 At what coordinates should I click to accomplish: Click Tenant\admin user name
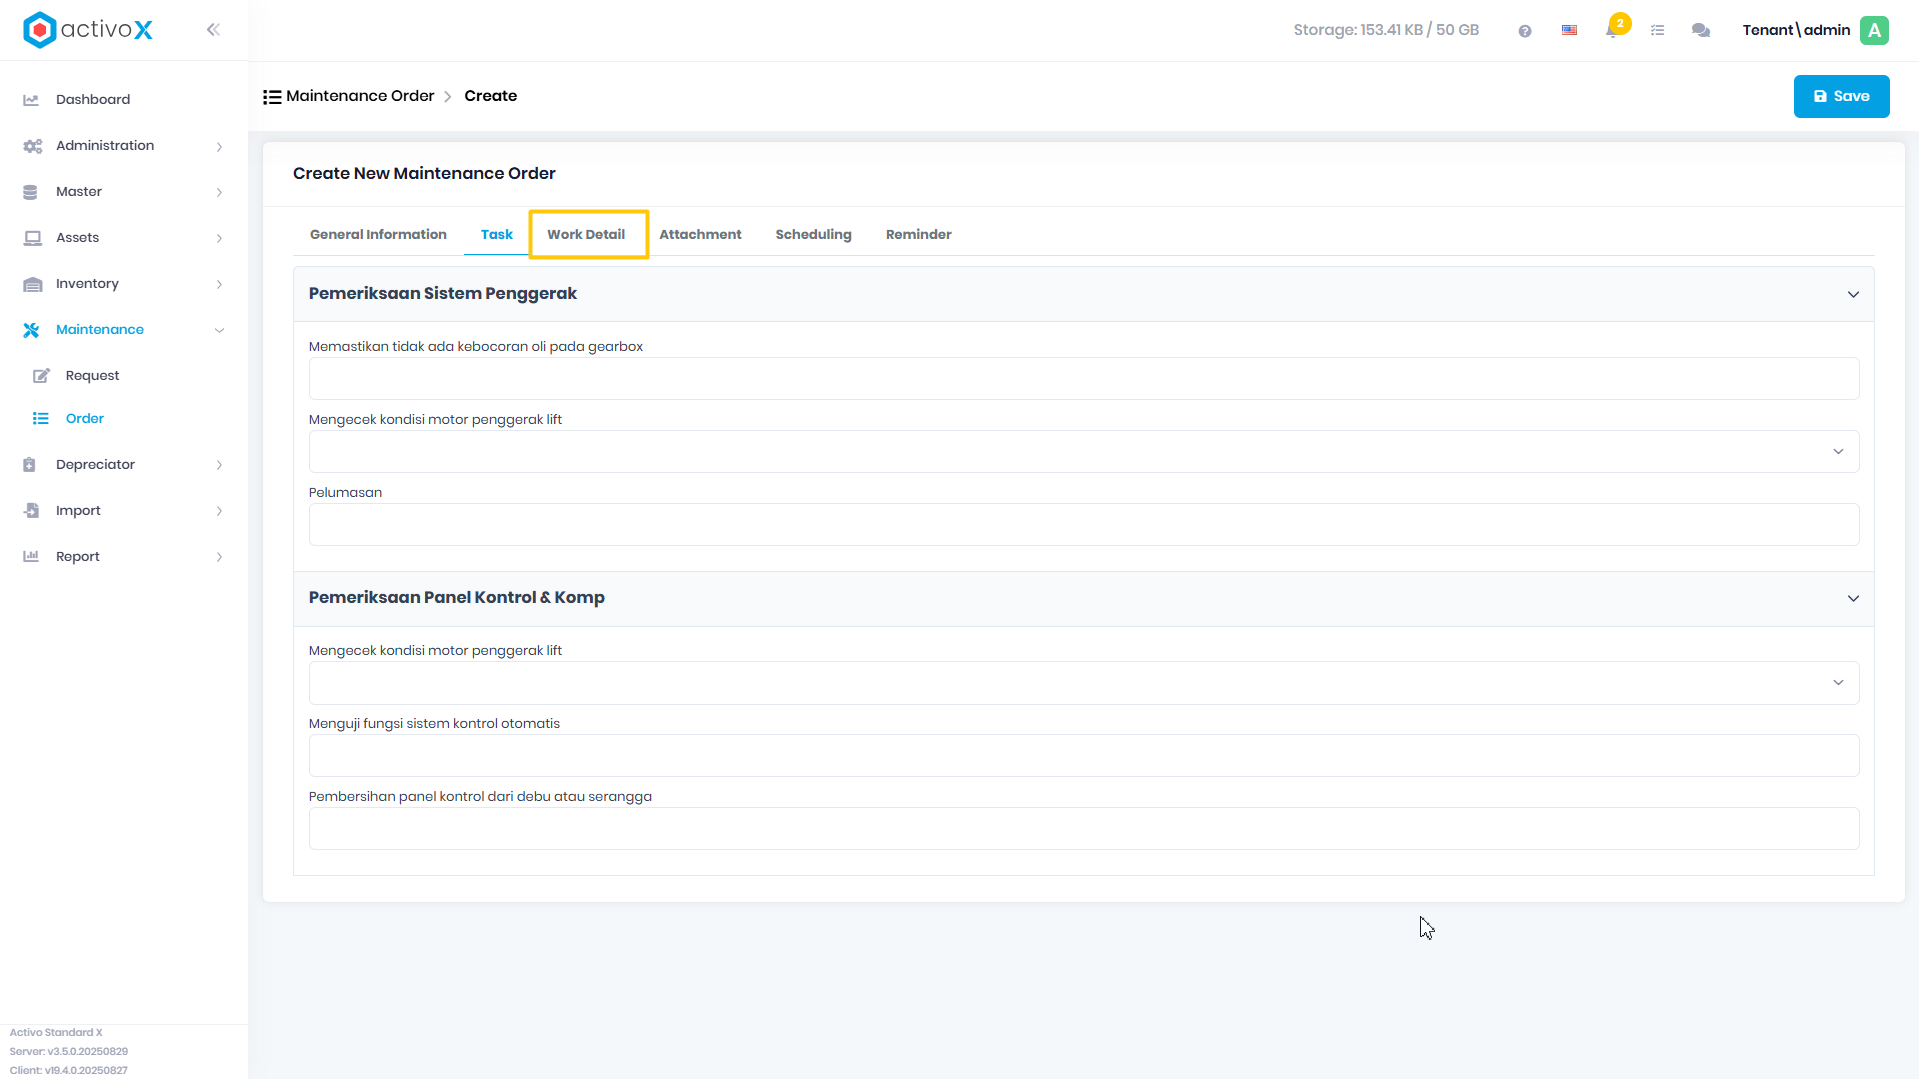tap(1796, 30)
